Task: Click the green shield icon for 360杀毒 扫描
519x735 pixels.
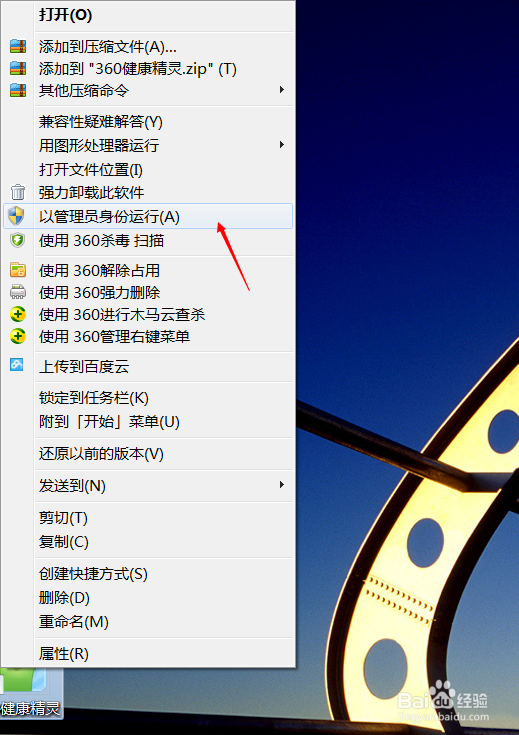Action: (x=17, y=240)
